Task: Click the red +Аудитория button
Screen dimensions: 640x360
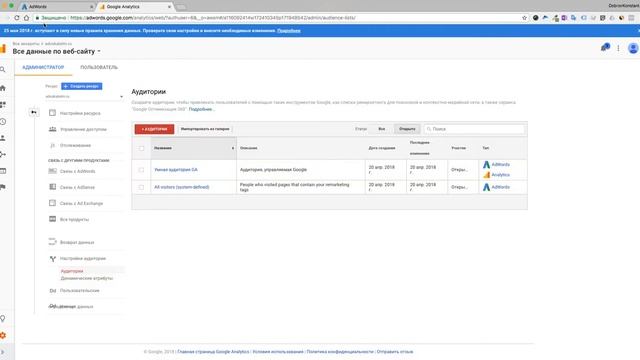Action: pyautogui.click(x=154, y=129)
